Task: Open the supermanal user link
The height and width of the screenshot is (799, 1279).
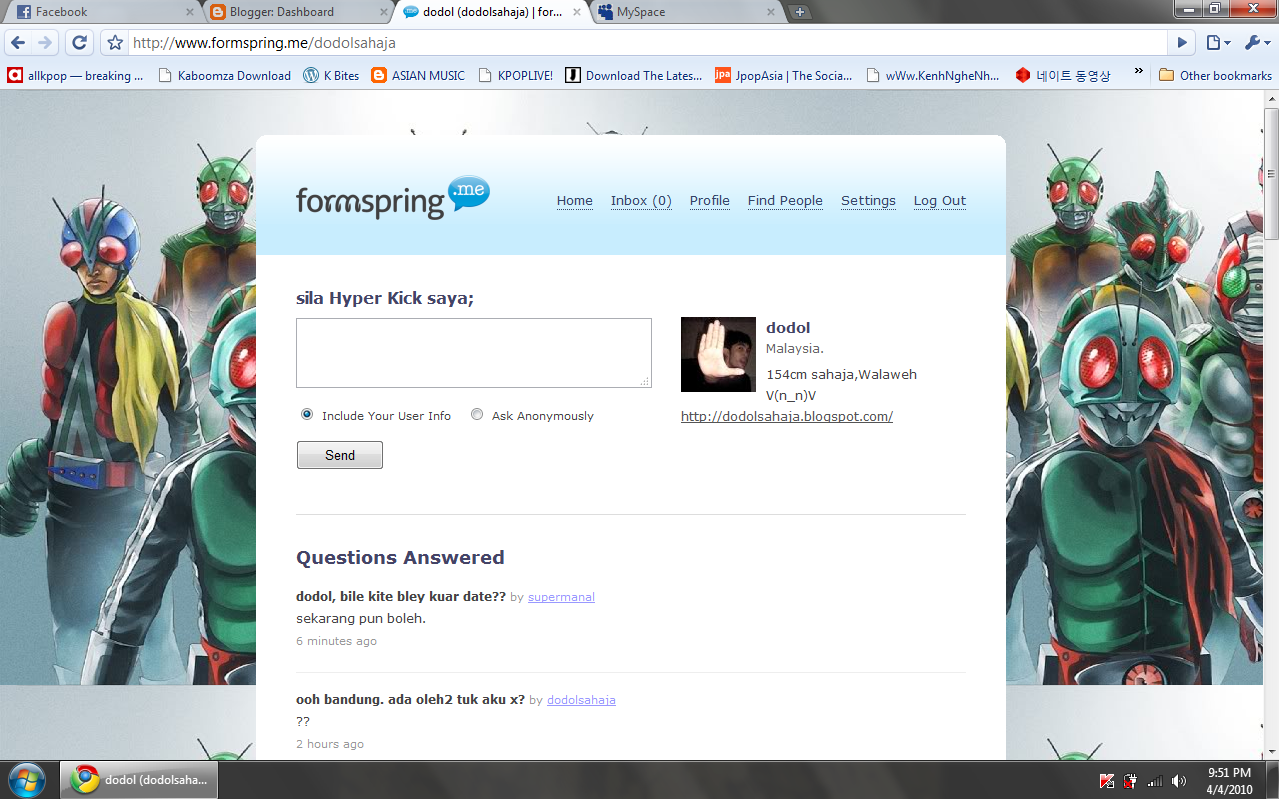Action: click(x=561, y=597)
